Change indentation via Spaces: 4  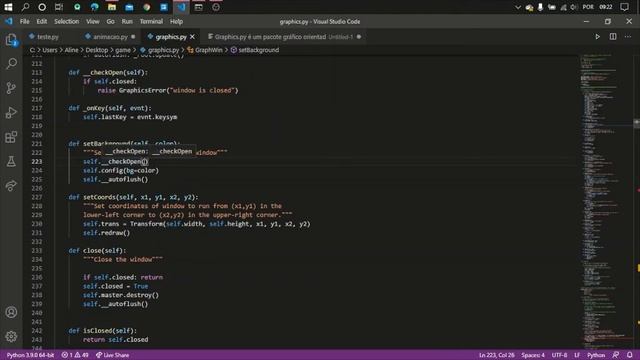pos(533,355)
